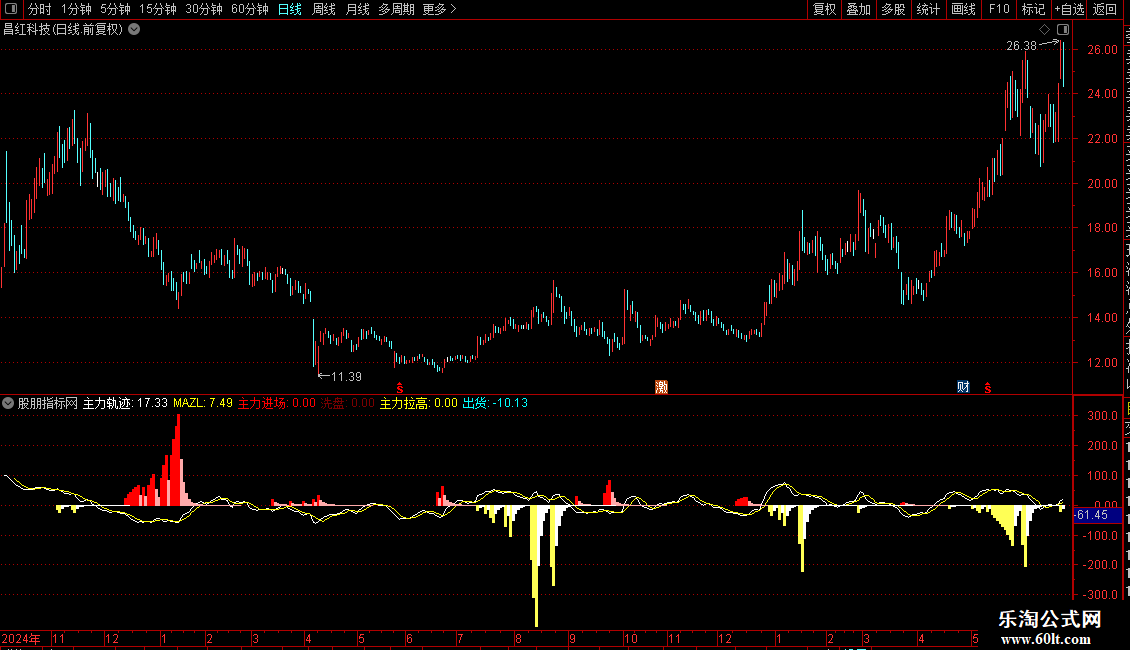
Task: Select the 60分钟 period
Action: pyautogui.click(x=249, y=9)
